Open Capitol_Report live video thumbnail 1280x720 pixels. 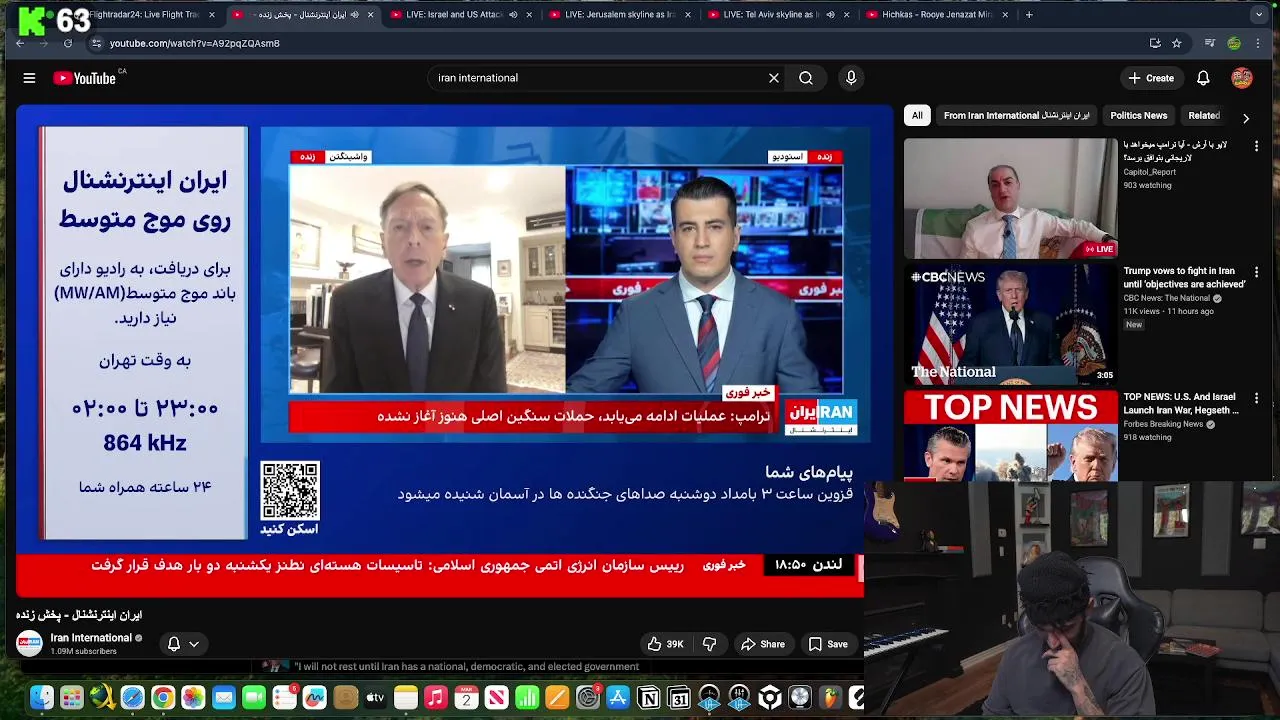(x=1010, y=198)
